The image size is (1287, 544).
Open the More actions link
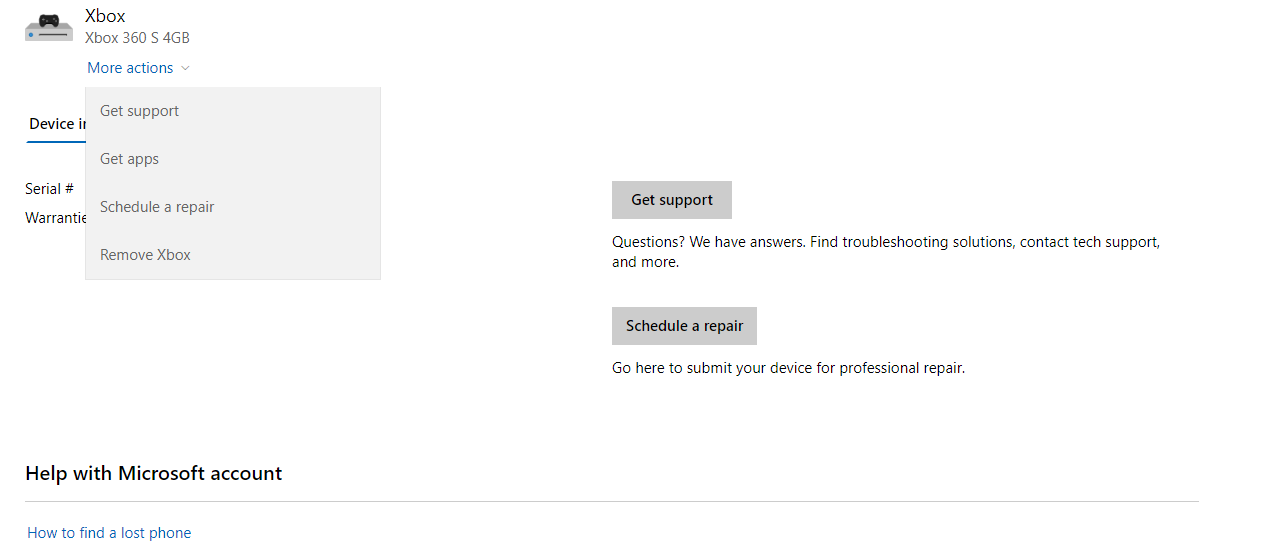(x=130, y=68)
